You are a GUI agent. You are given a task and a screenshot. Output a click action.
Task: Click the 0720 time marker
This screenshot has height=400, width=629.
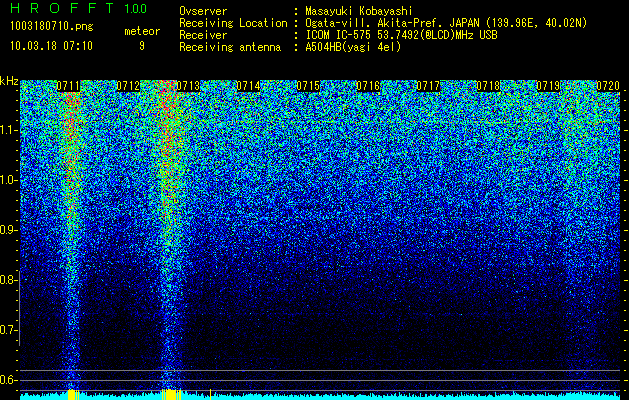(608, 86)
